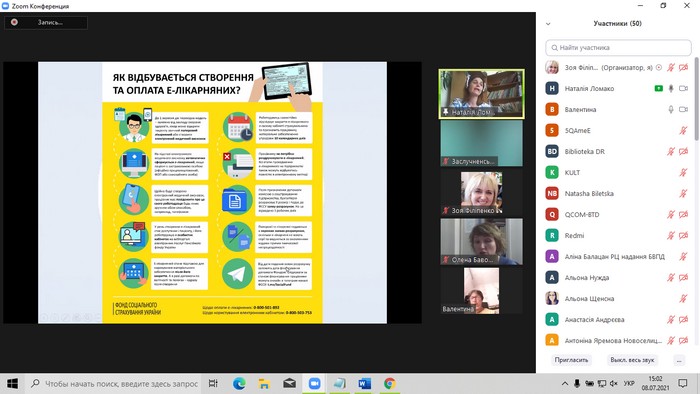Click muted mic icon beside Natasha Biletska
This screenshot has width=700, height=394.
click(x=683, y=193)
